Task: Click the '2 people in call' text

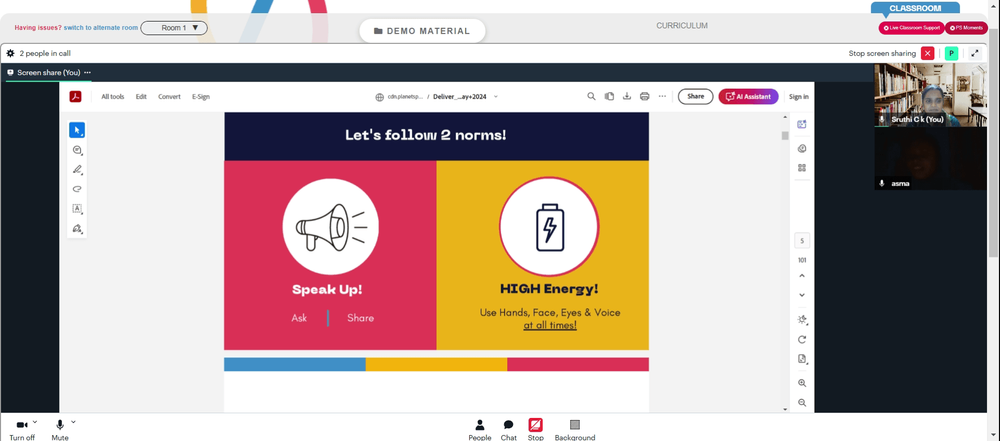Action: (45, 54)
